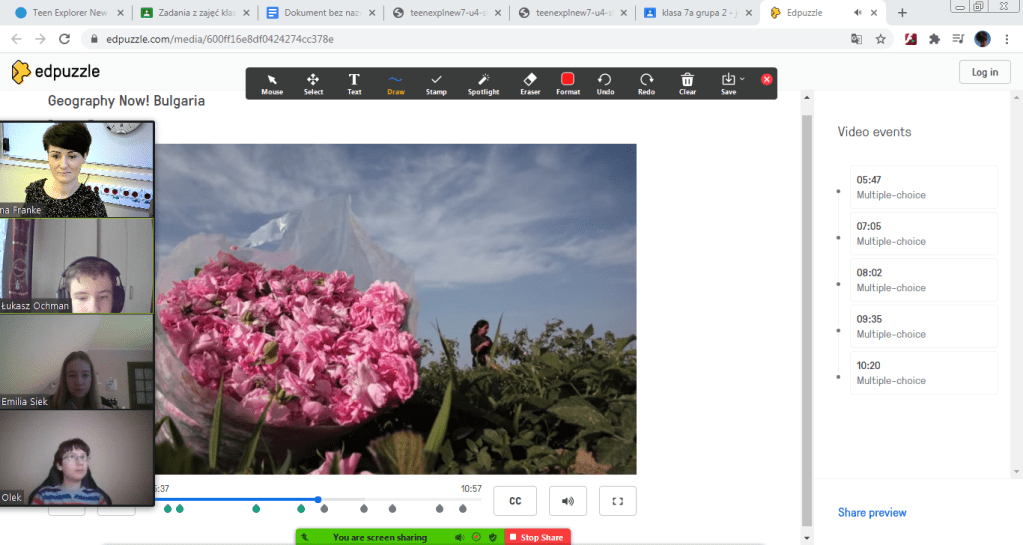The image size is (1023, 545).
Task: Open the Chrome extensions puzzle menu
Action: coord(934,39)
